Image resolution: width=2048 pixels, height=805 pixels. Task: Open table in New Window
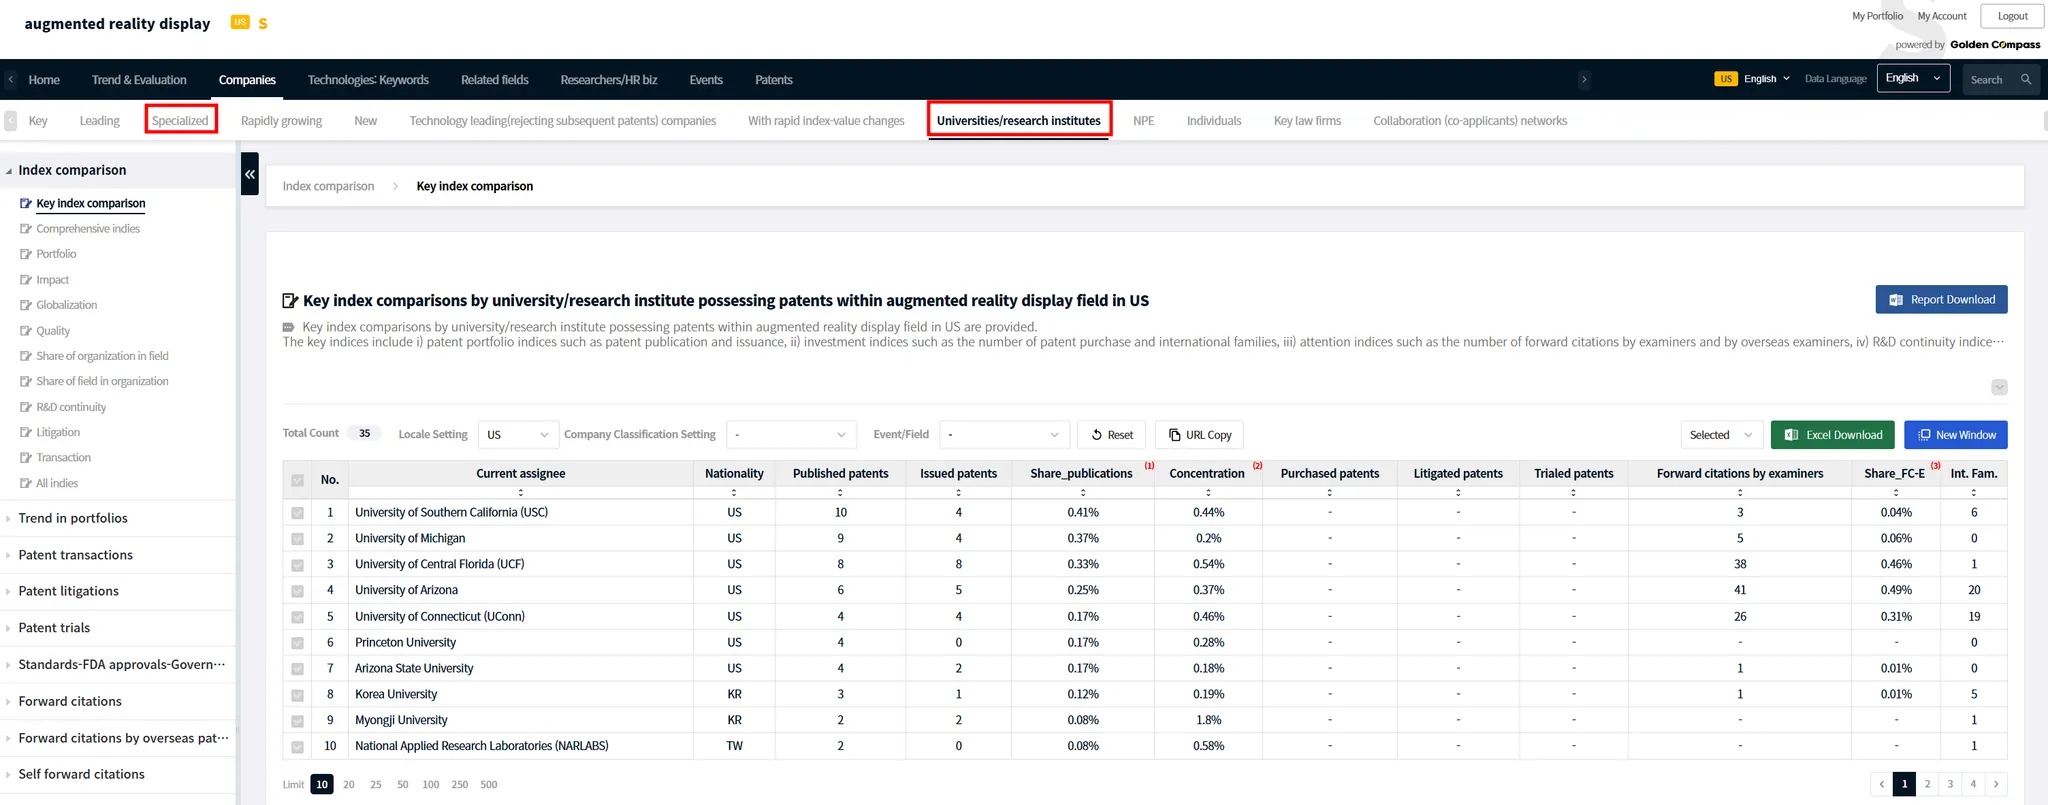pyautogui.click(x=1955, y=435)
